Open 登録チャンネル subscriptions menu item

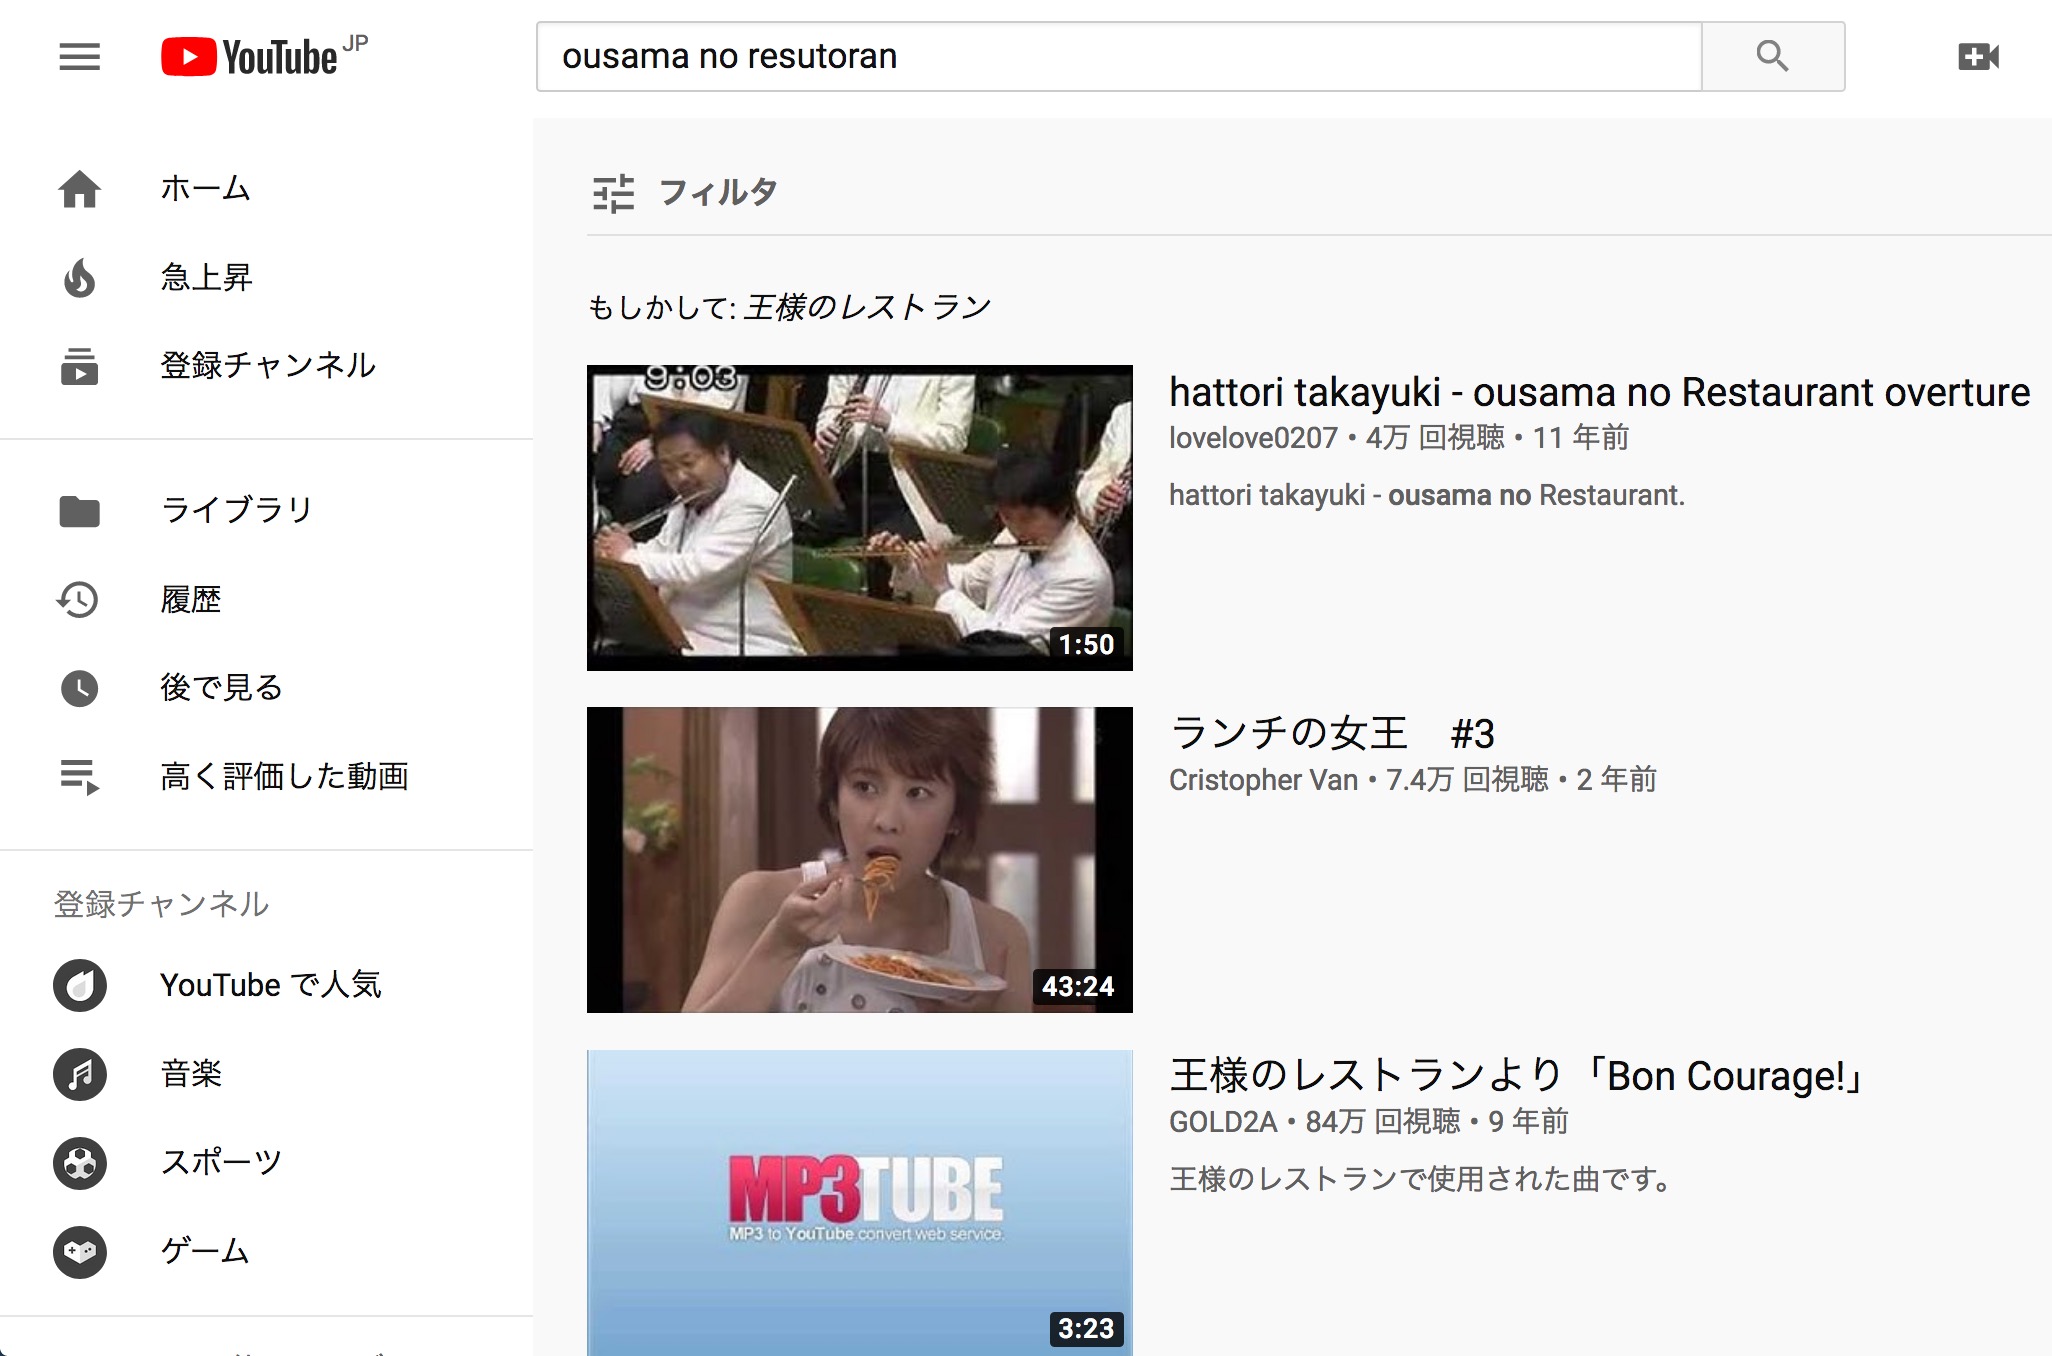coord(266,366)
